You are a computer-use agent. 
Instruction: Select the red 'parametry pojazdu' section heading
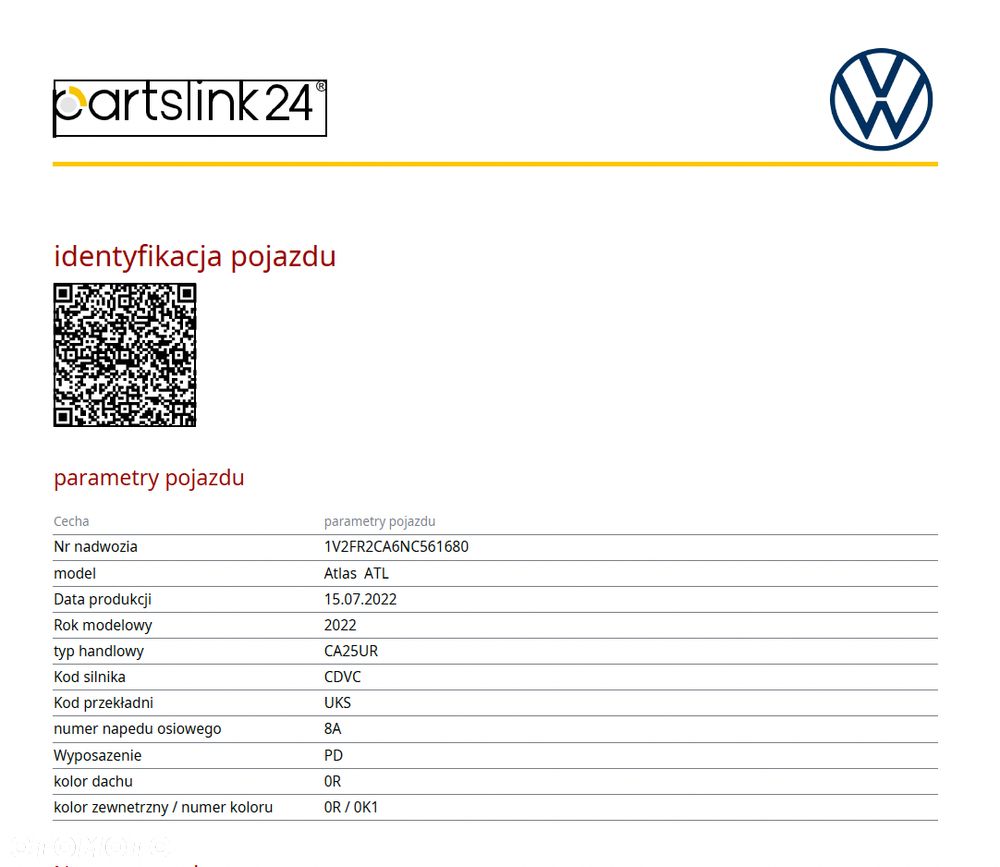(149, 478)
